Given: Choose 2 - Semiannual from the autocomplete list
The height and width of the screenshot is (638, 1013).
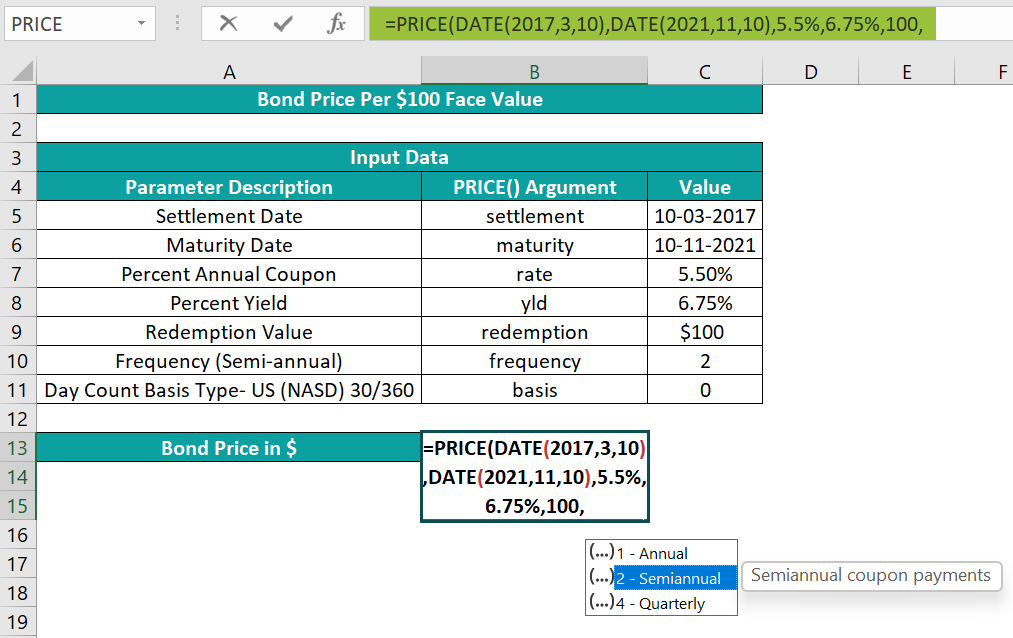Looking at the screenshot, I should [661, 578].
